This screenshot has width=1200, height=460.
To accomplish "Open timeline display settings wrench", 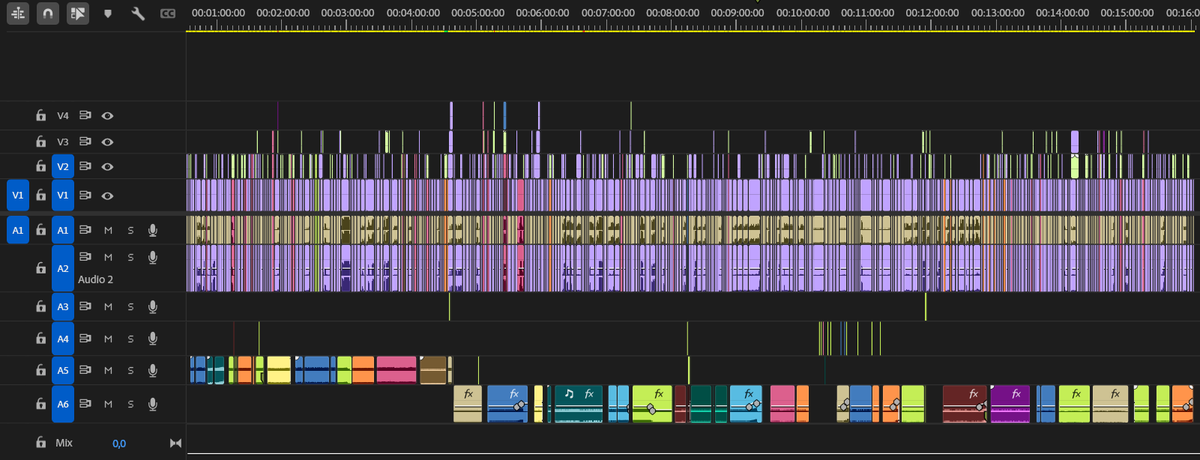I will click(138, 14).
